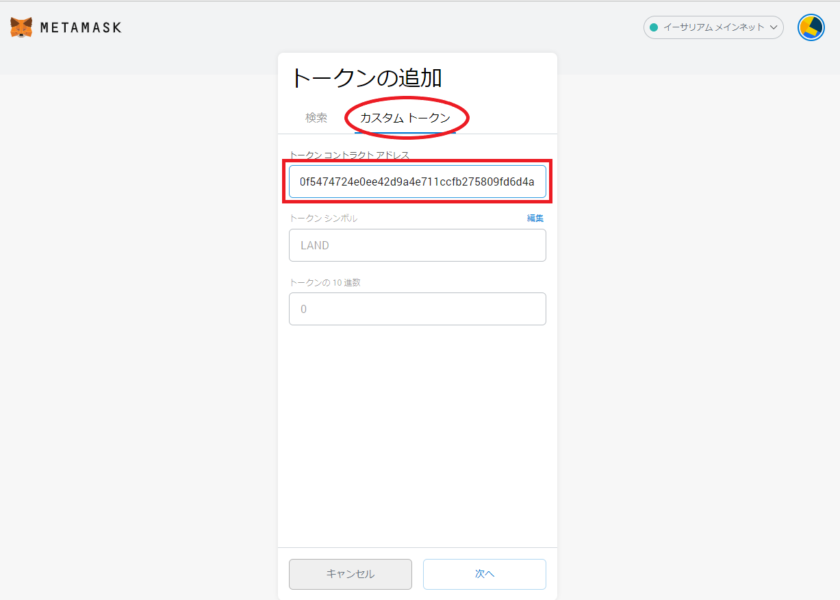Image resolution: width=840 pixels, height=600 pixels.
Task: Switch to the 検索 tab
Action: pyautogui.click(x=316, y=118)
